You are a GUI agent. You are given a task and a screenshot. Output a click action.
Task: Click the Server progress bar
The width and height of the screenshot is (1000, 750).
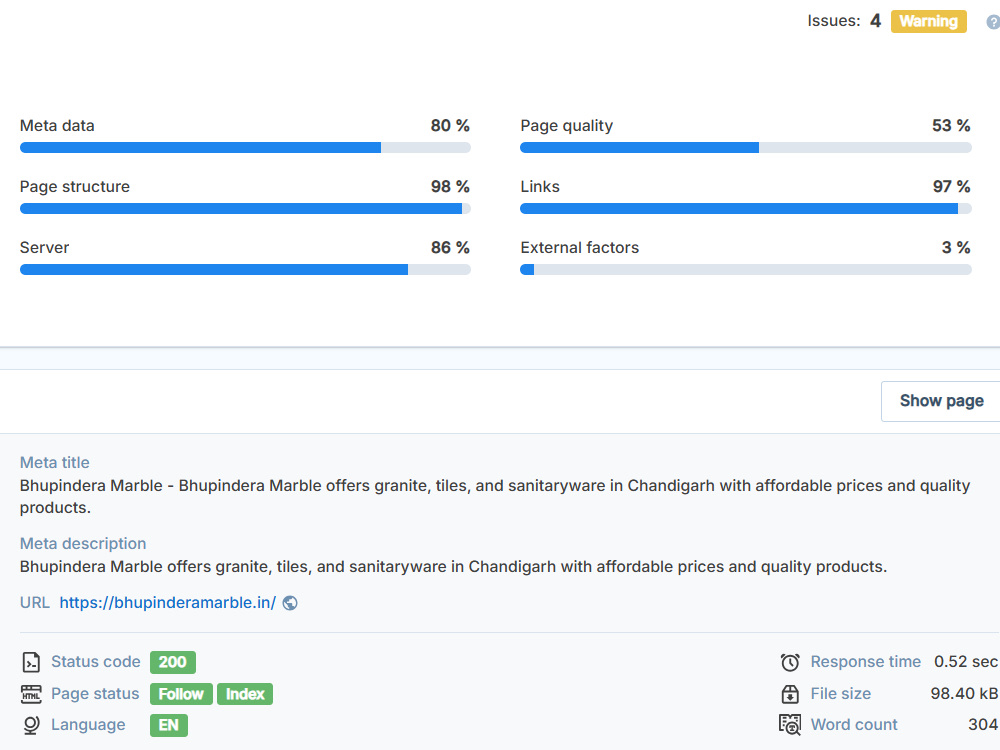click(x=245, y=270)
